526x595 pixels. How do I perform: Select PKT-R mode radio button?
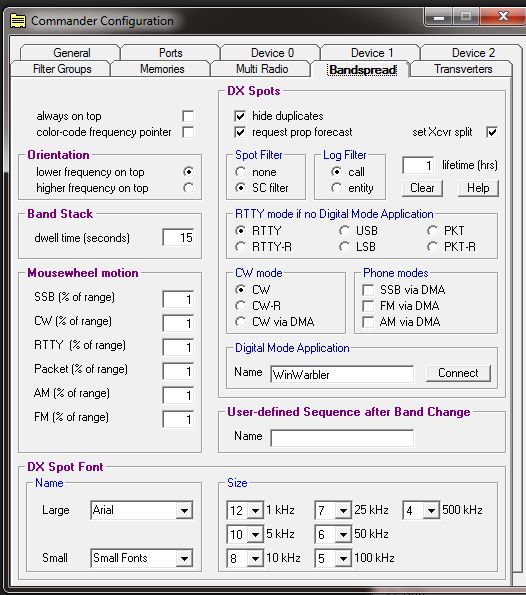coord(432,247)
